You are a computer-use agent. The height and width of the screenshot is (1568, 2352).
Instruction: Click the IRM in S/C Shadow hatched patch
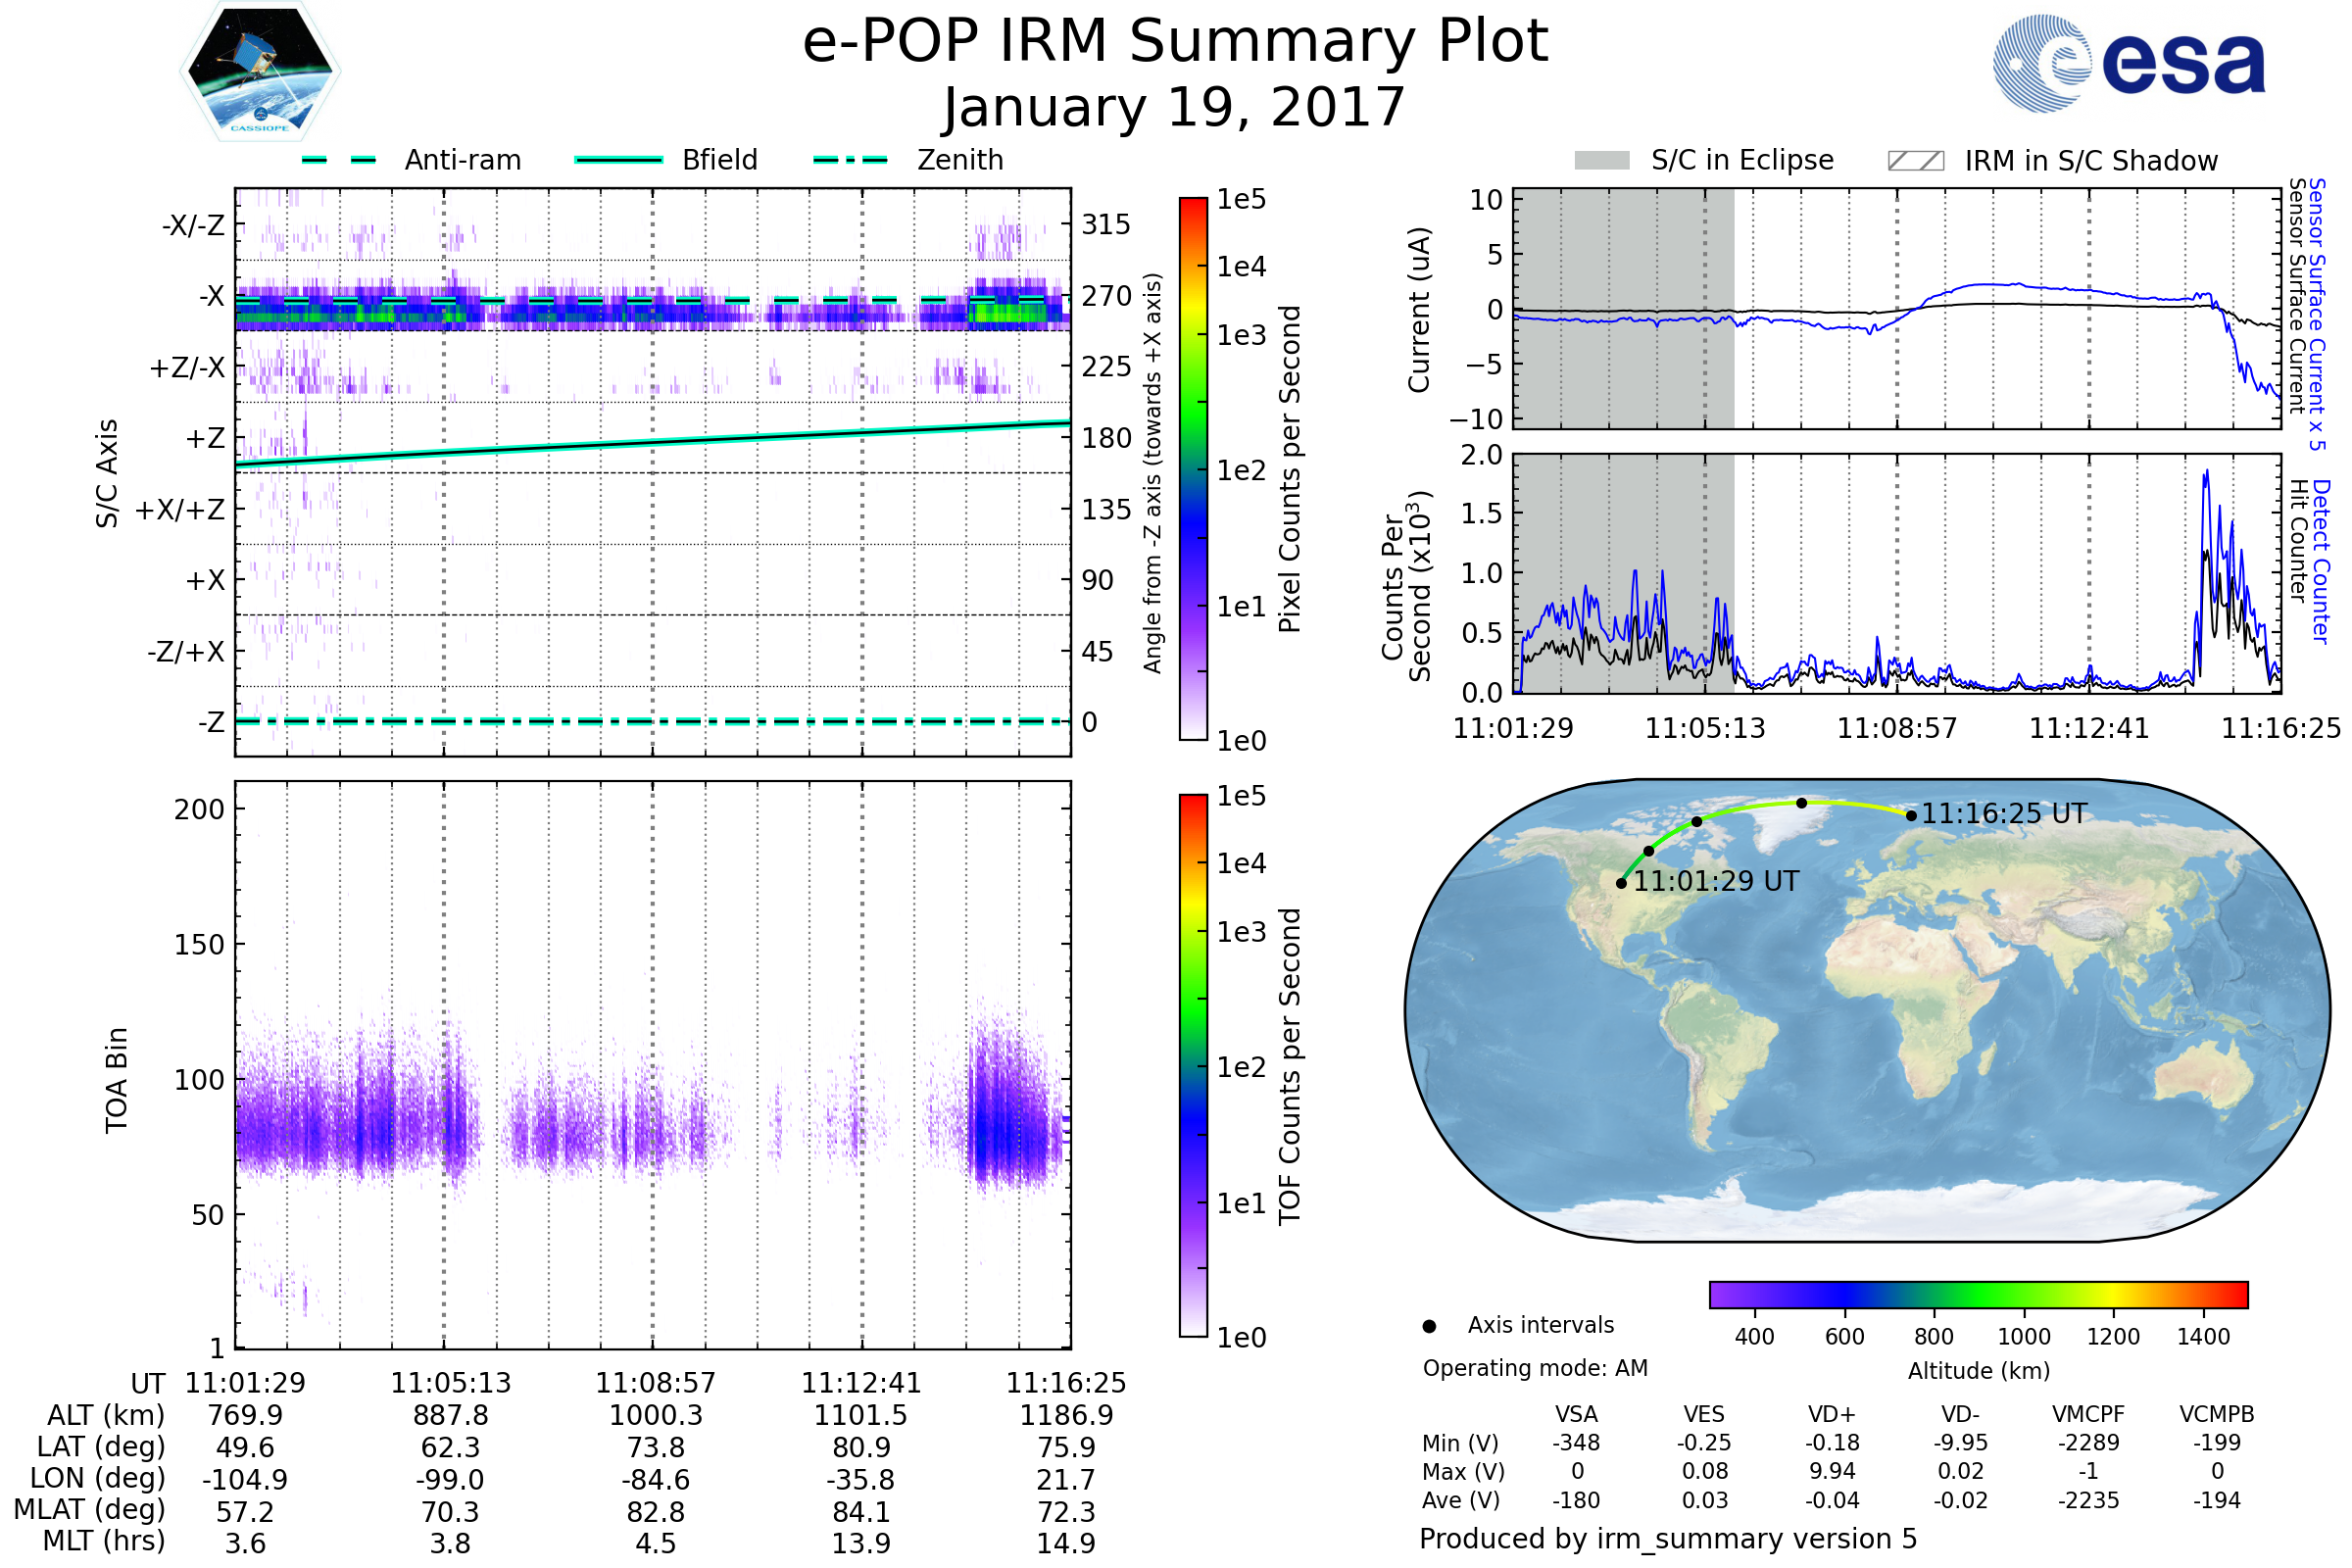click(1915, 161)
